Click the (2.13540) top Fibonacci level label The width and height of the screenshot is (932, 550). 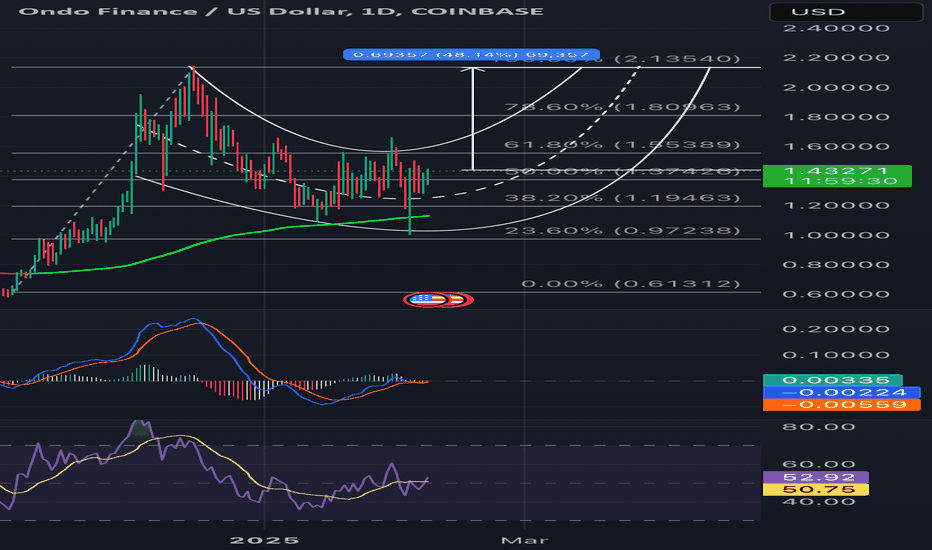click(677, 58)
